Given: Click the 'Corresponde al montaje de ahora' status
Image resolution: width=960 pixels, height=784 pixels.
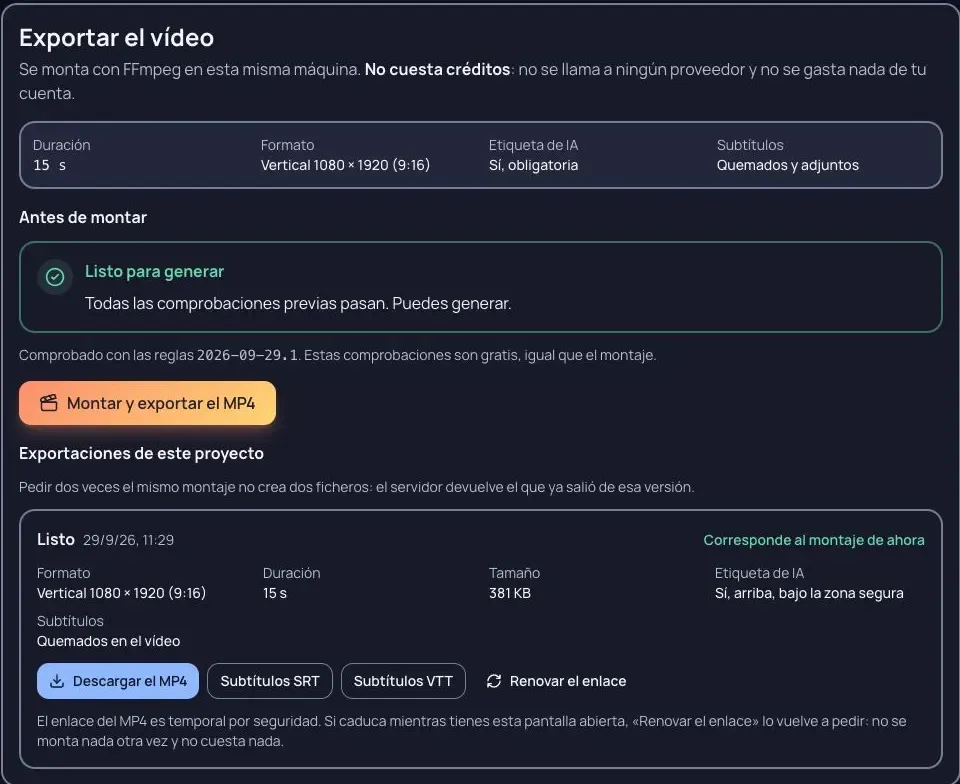Looking at the screenshot, I should (814, 540).
